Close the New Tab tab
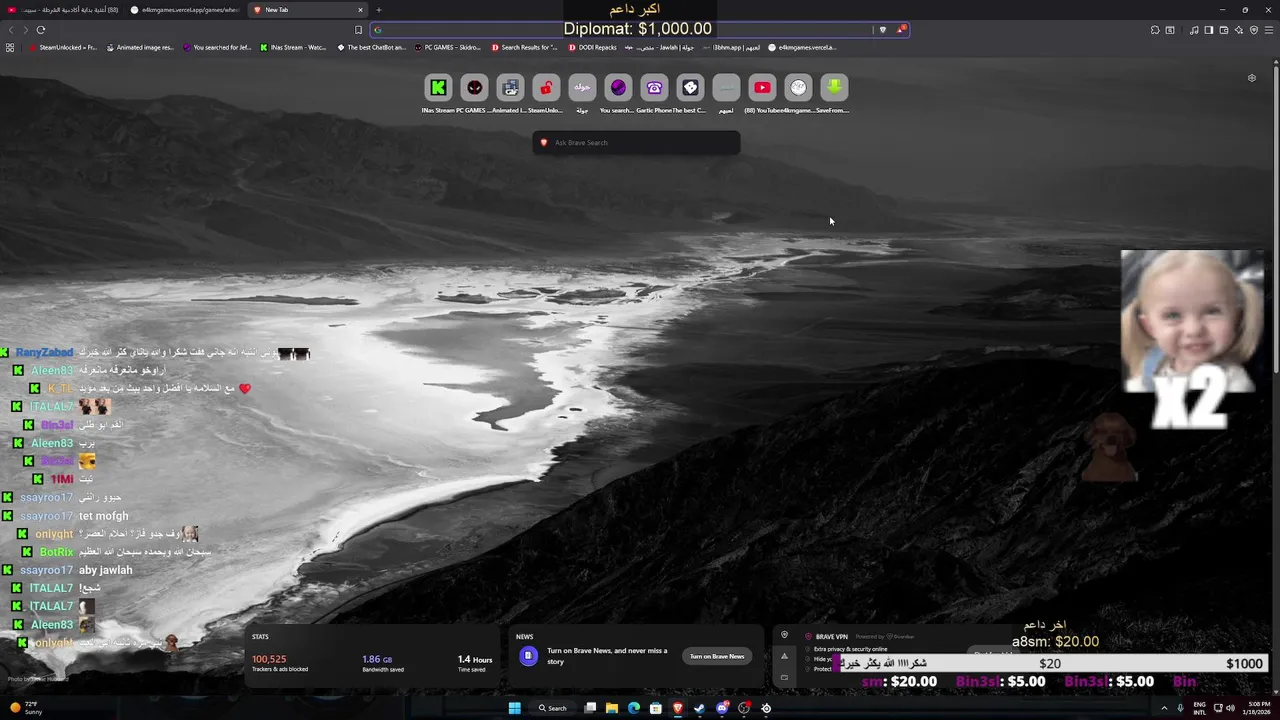Viewport: 1280px width, 720px height. click(x=360, y=10)
